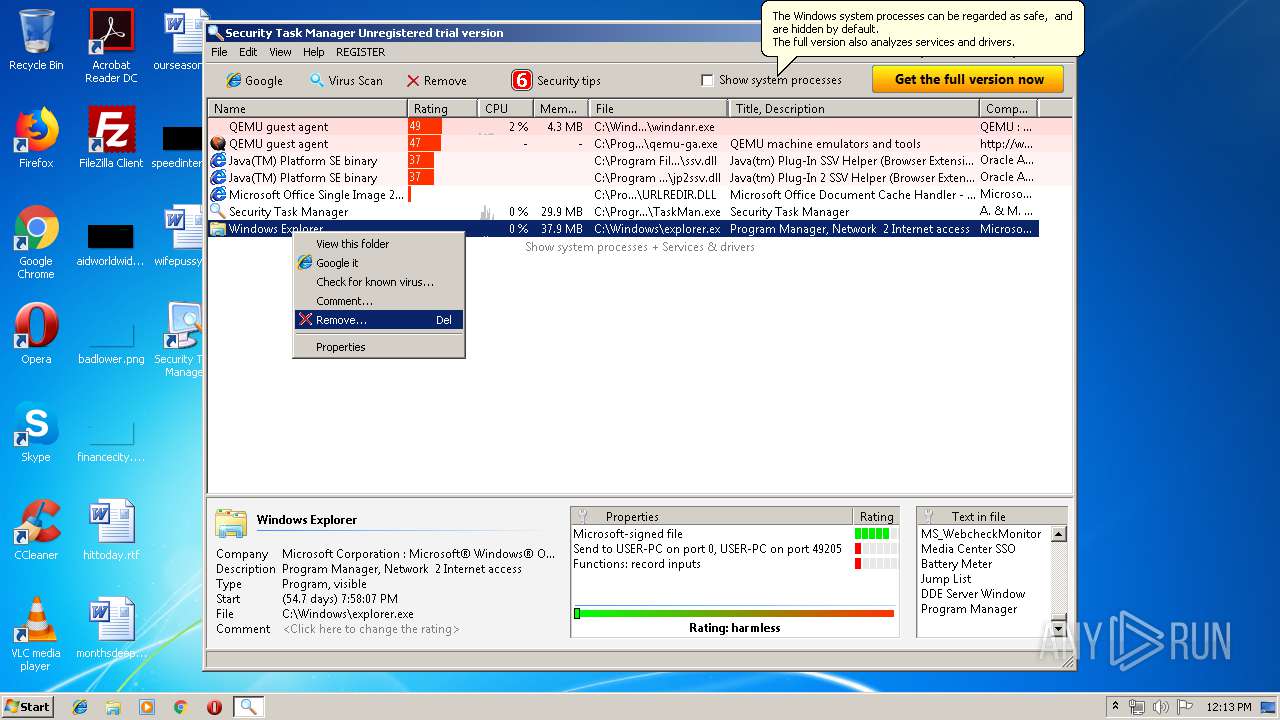Select Comment... in context menu
Screen dimensions: 1280x720
378,301
